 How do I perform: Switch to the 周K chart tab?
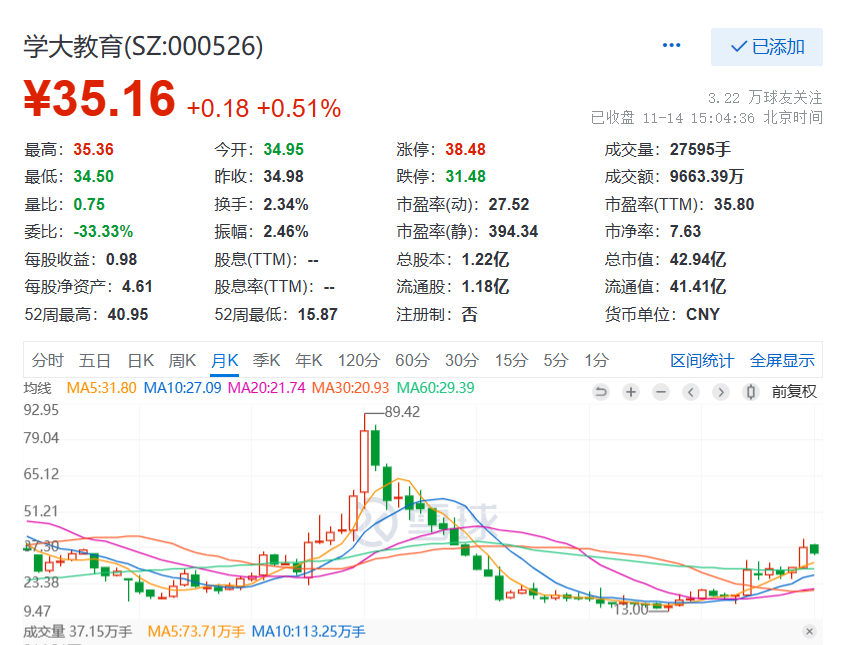pos(182,361)
